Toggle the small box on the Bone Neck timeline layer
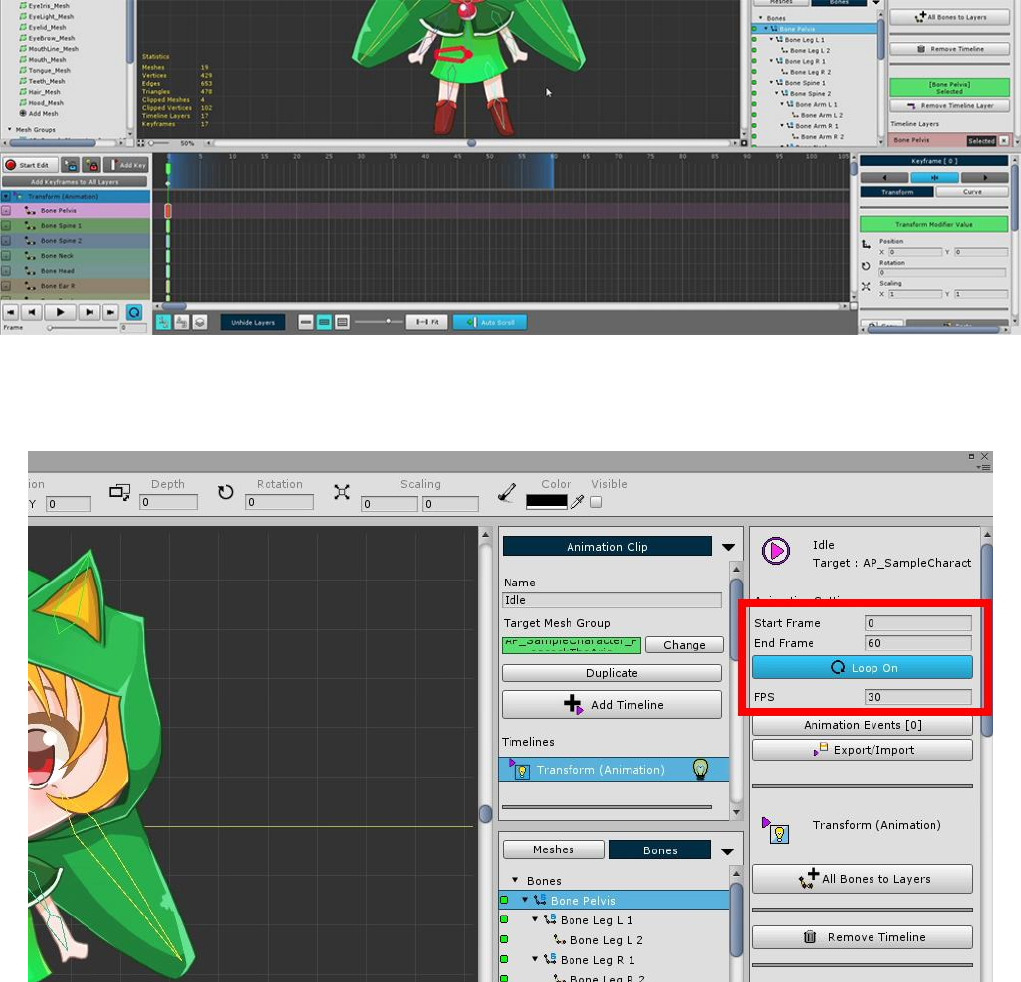Screen dimensions: 1021x982 coord(6,255)
